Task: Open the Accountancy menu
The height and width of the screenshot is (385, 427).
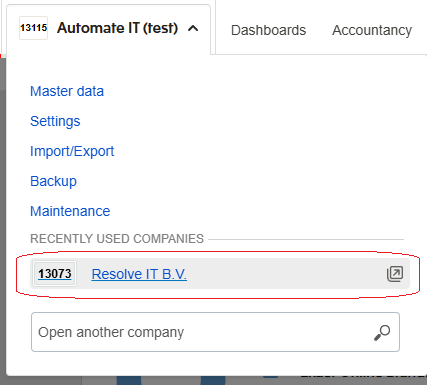Action: [x=372, y=30]
